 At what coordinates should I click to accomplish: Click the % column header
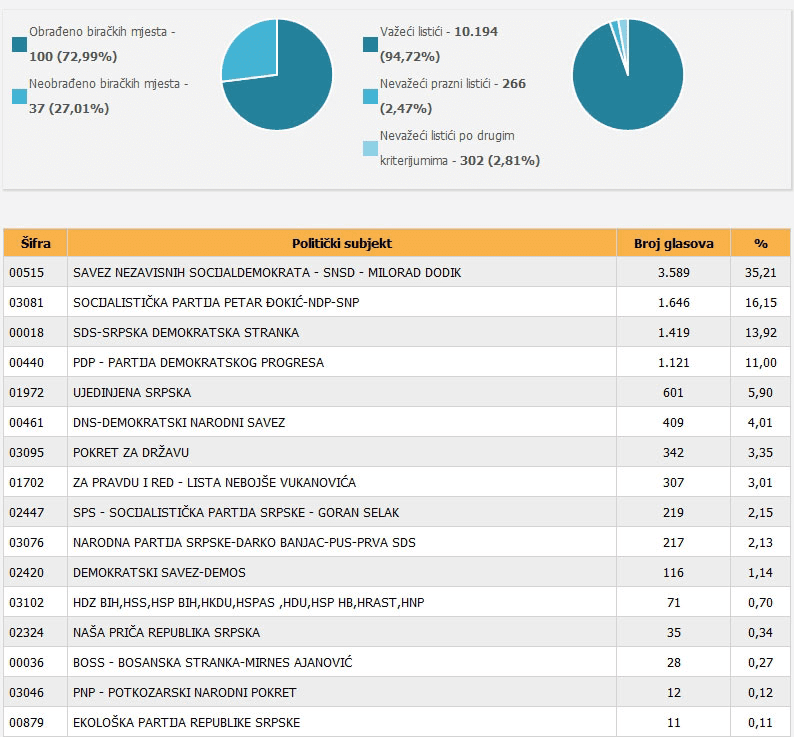coord(761,243)
